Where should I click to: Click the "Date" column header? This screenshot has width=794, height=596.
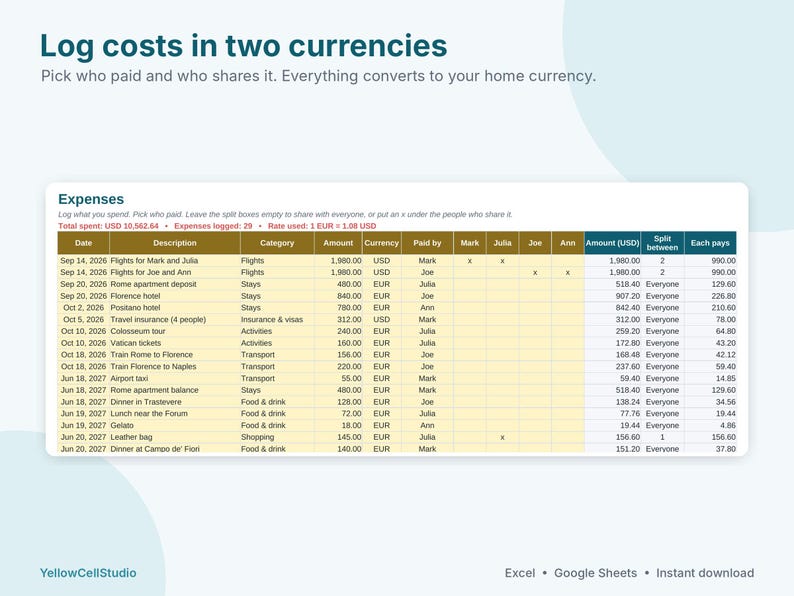[x=84, y=243]
